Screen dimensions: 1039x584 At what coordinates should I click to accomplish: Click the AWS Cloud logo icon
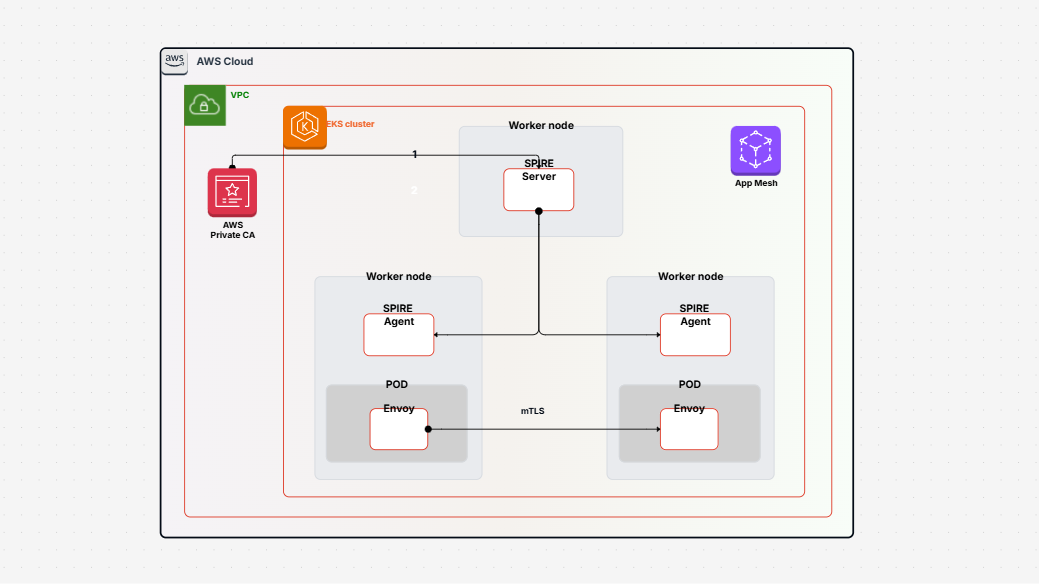(174, 61)
